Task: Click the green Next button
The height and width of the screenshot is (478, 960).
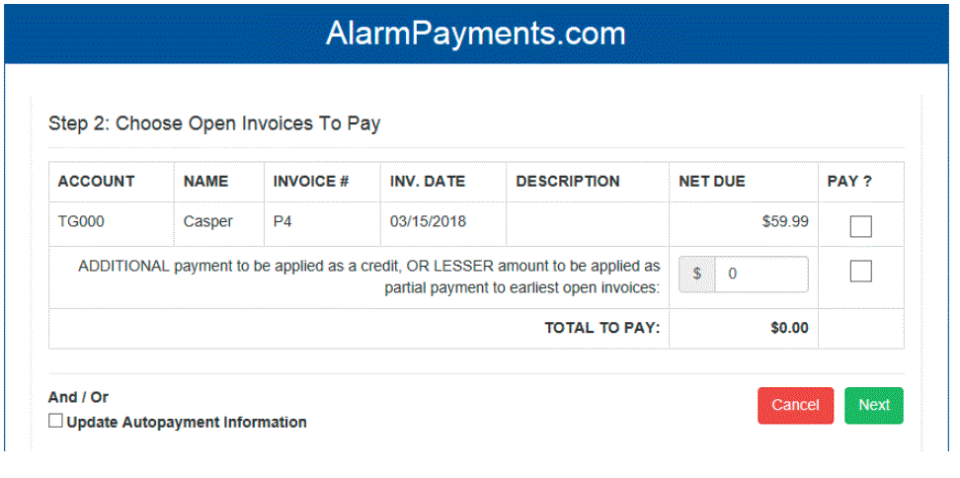Action: point(873,405)
